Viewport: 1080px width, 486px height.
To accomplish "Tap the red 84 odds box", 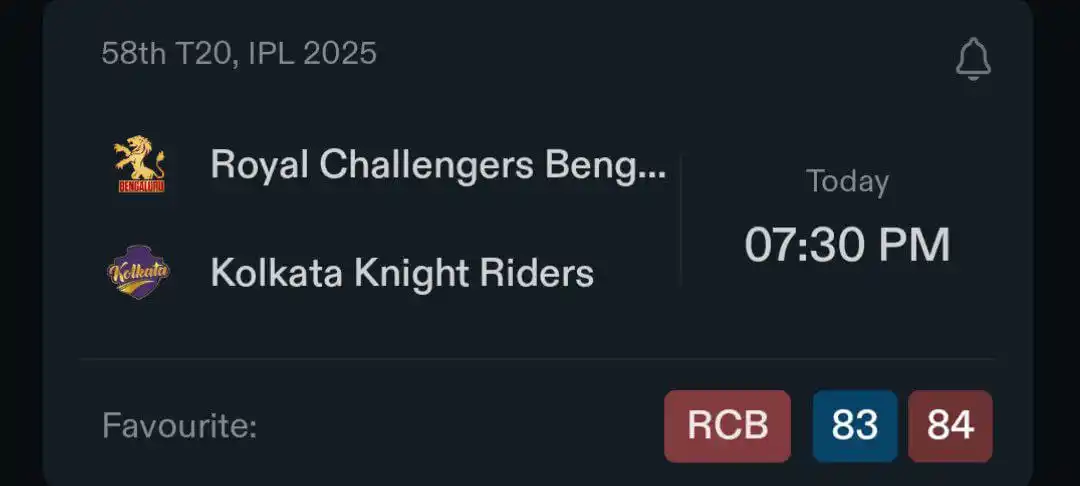I will (951, 426).
